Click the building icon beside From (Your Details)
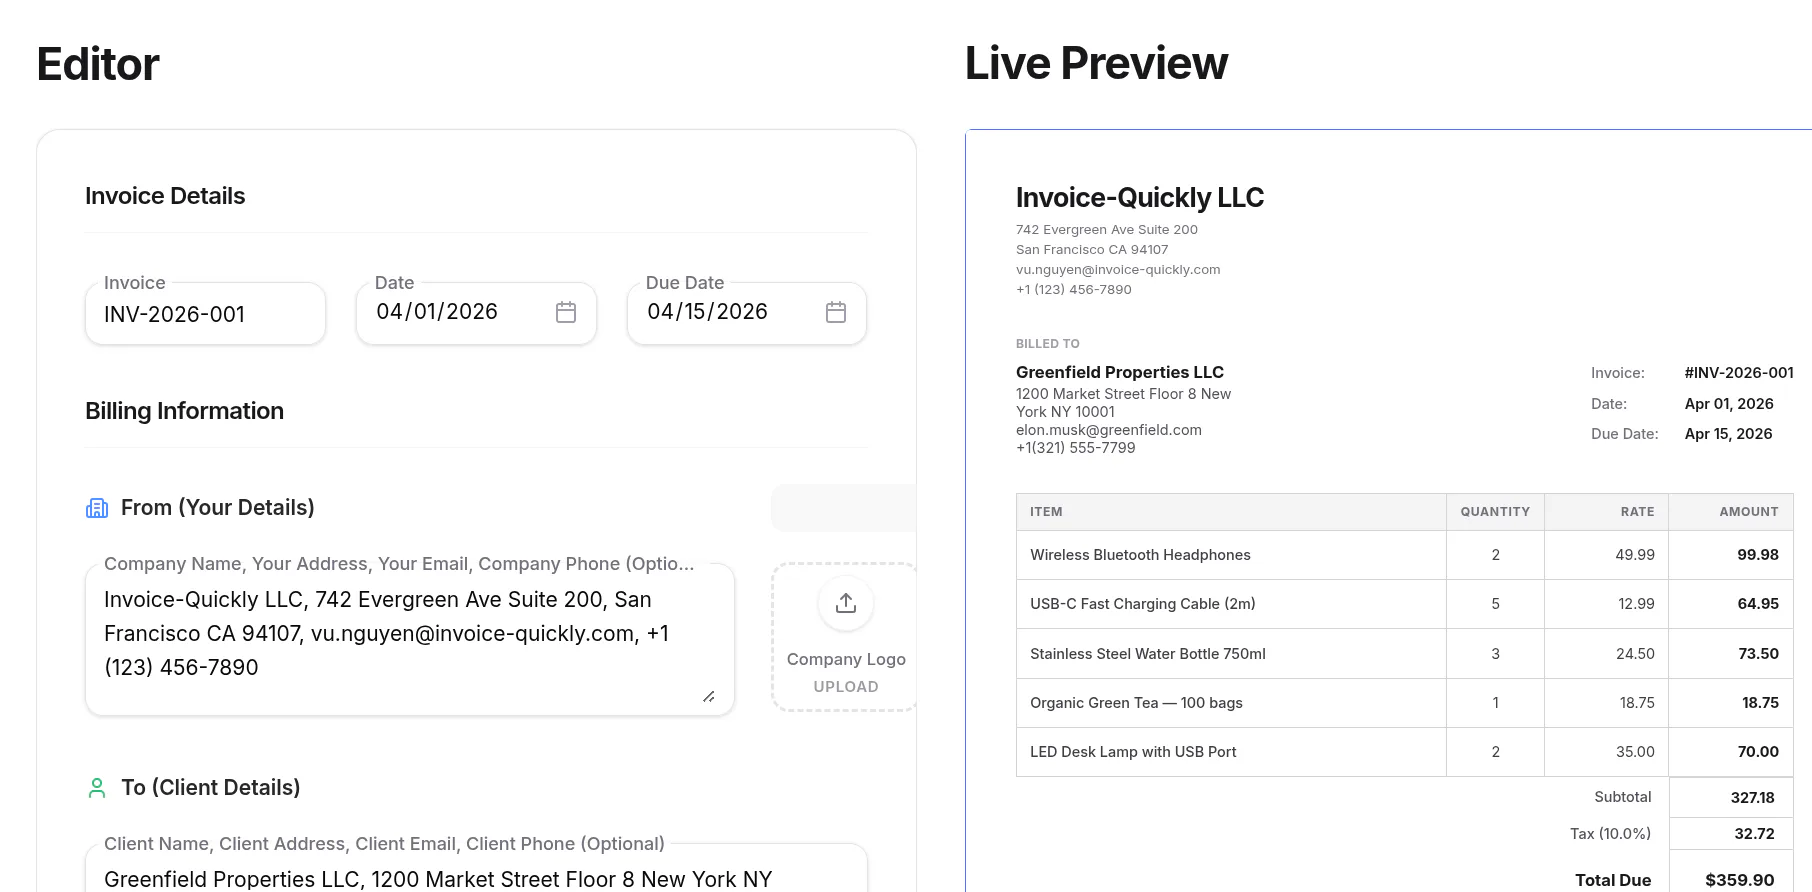1812x892 pixels. click(x=97, y=508)
